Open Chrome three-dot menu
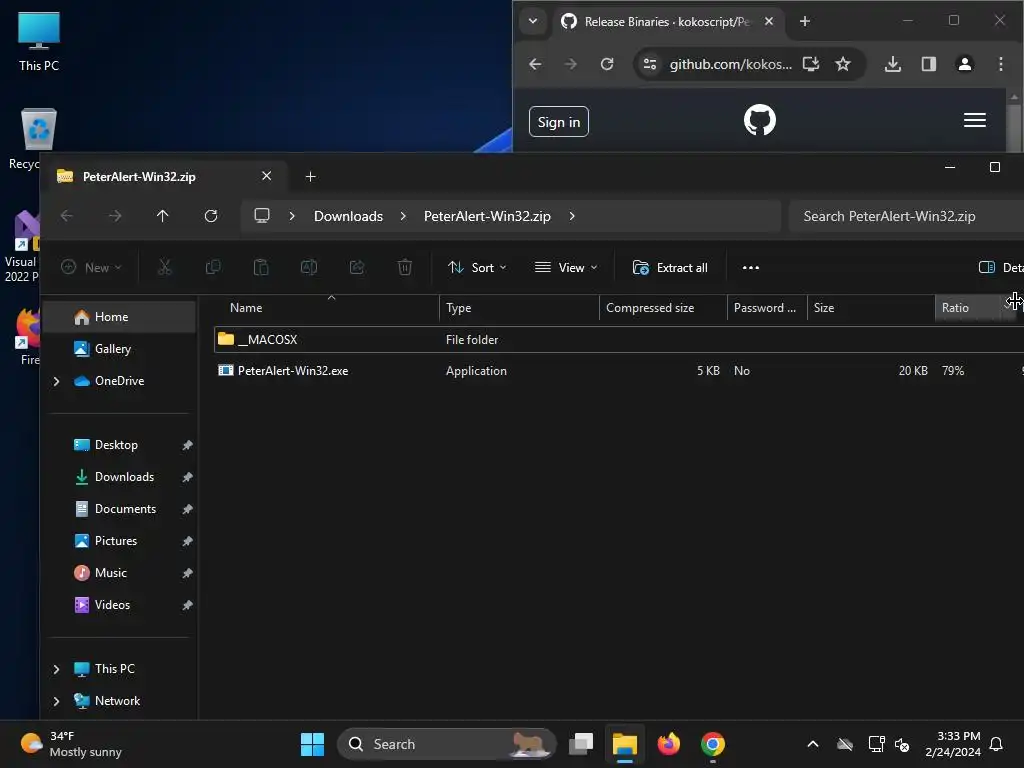This screenshot has width=1024, height=768. (x=1000, y=64)
